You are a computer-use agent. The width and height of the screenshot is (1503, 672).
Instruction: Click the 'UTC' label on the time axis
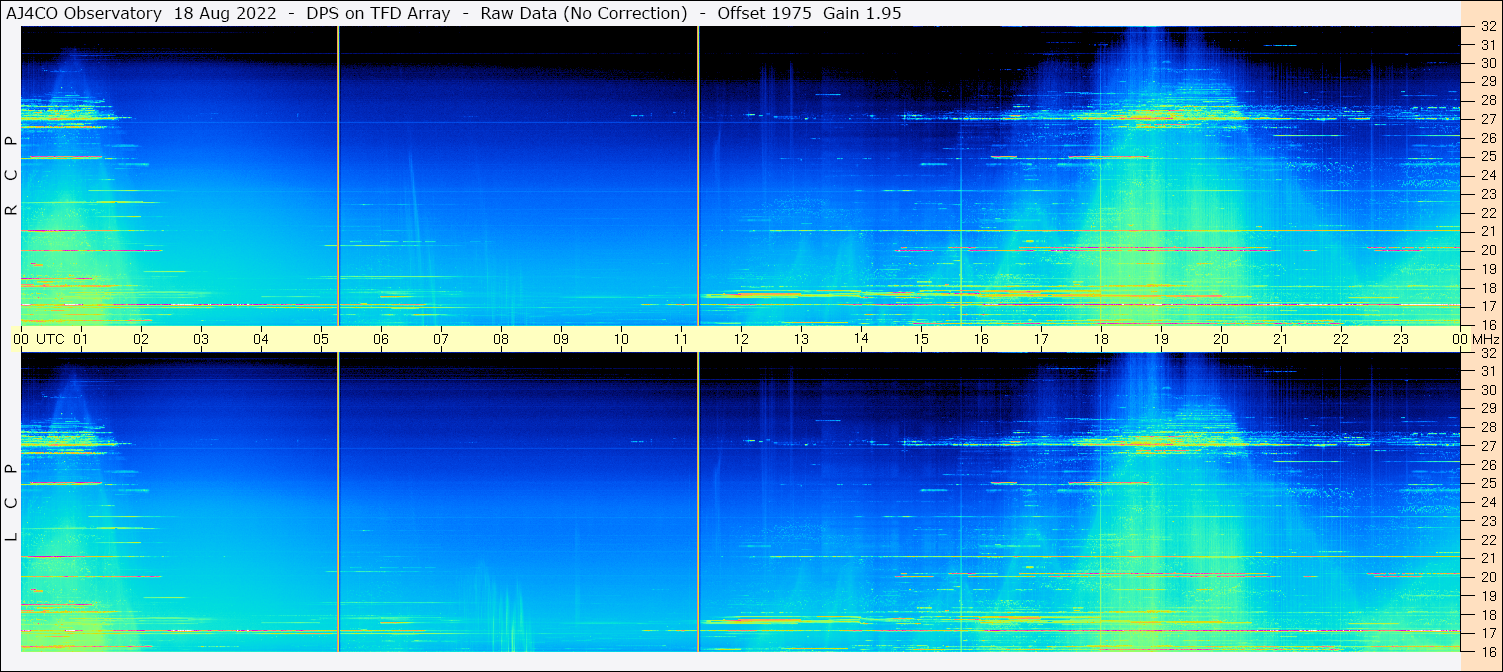coord(50,339)
